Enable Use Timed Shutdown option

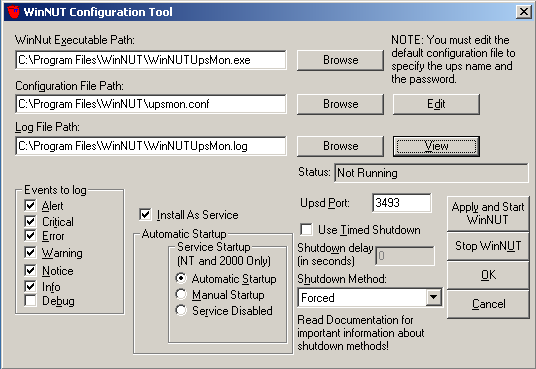(x=306, y=229)
